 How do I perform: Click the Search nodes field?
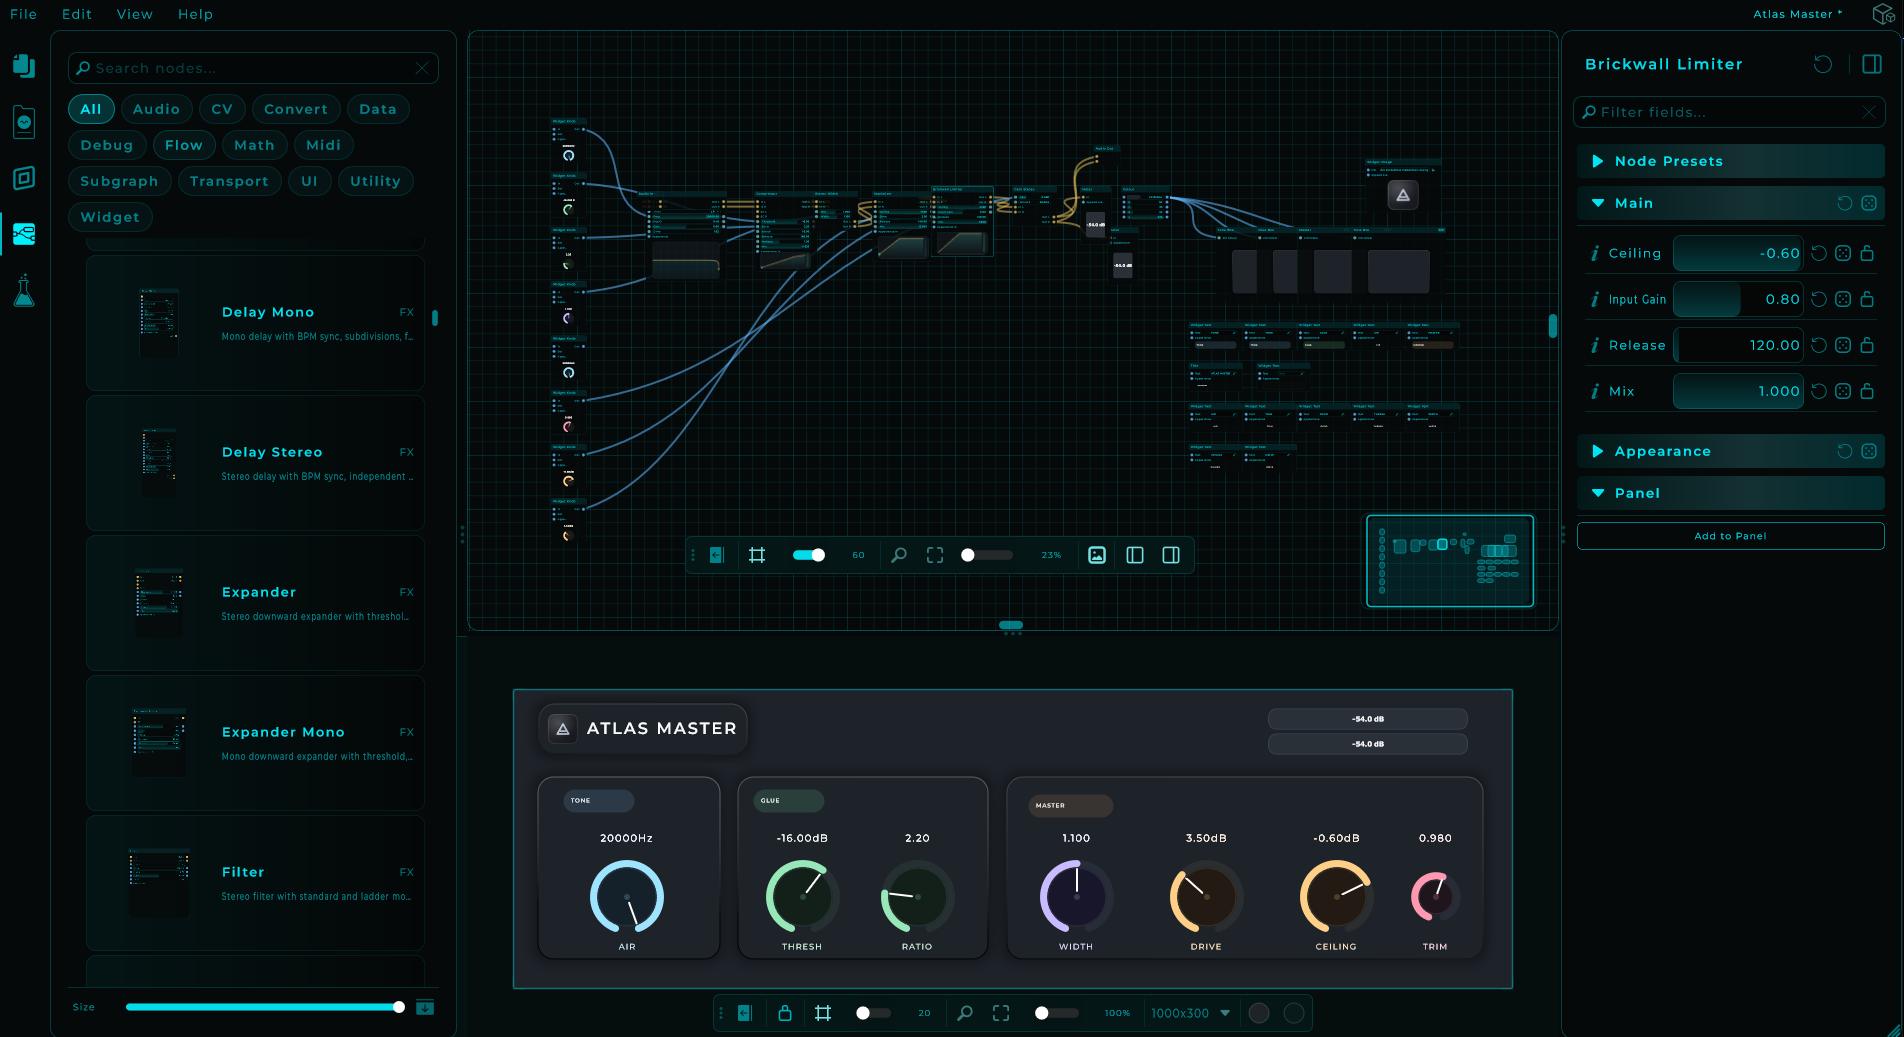point(253,68)
